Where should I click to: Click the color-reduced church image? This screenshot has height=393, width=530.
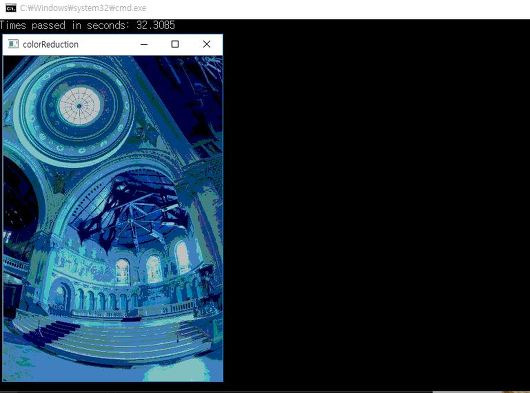pyautogui.click(x=113, y=219)
